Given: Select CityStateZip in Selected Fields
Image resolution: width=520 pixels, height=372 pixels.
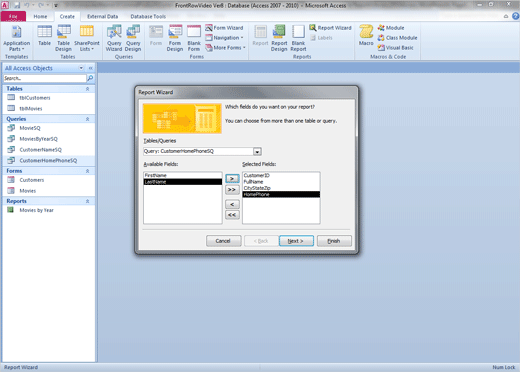Looking at the screenshot, I should click(x=281, y=188).
